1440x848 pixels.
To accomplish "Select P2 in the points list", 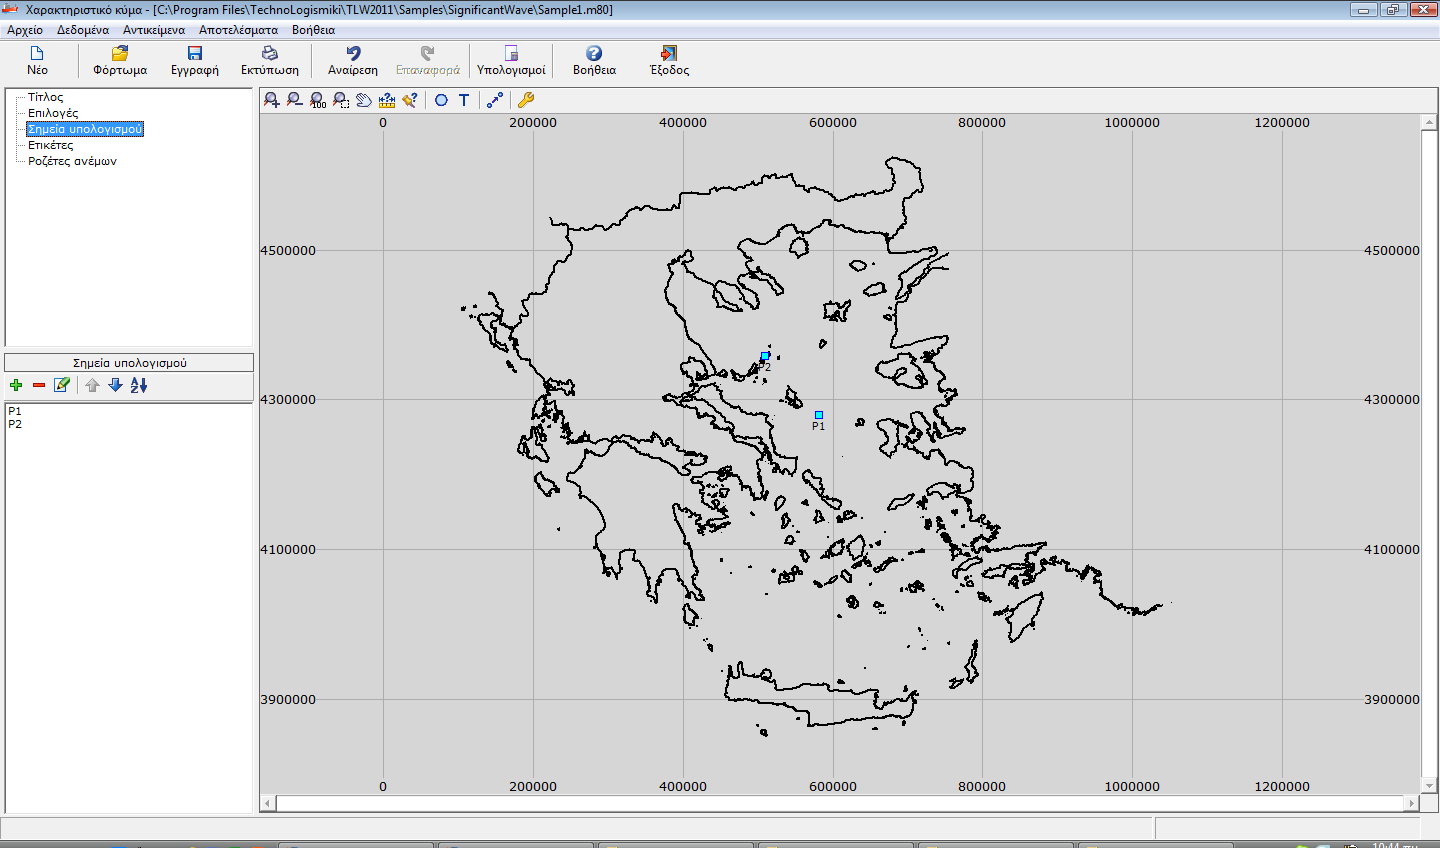I will click(x=15, y=424).
